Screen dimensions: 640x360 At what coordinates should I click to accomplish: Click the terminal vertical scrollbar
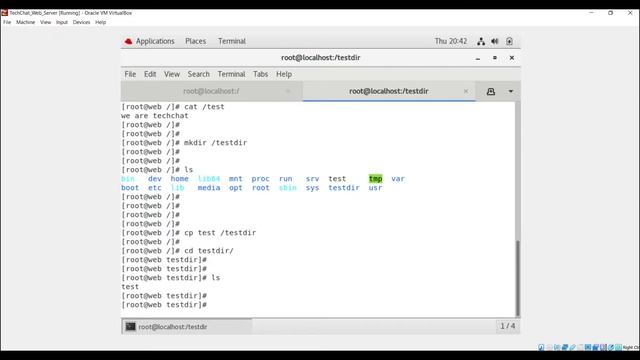point(518,278)
